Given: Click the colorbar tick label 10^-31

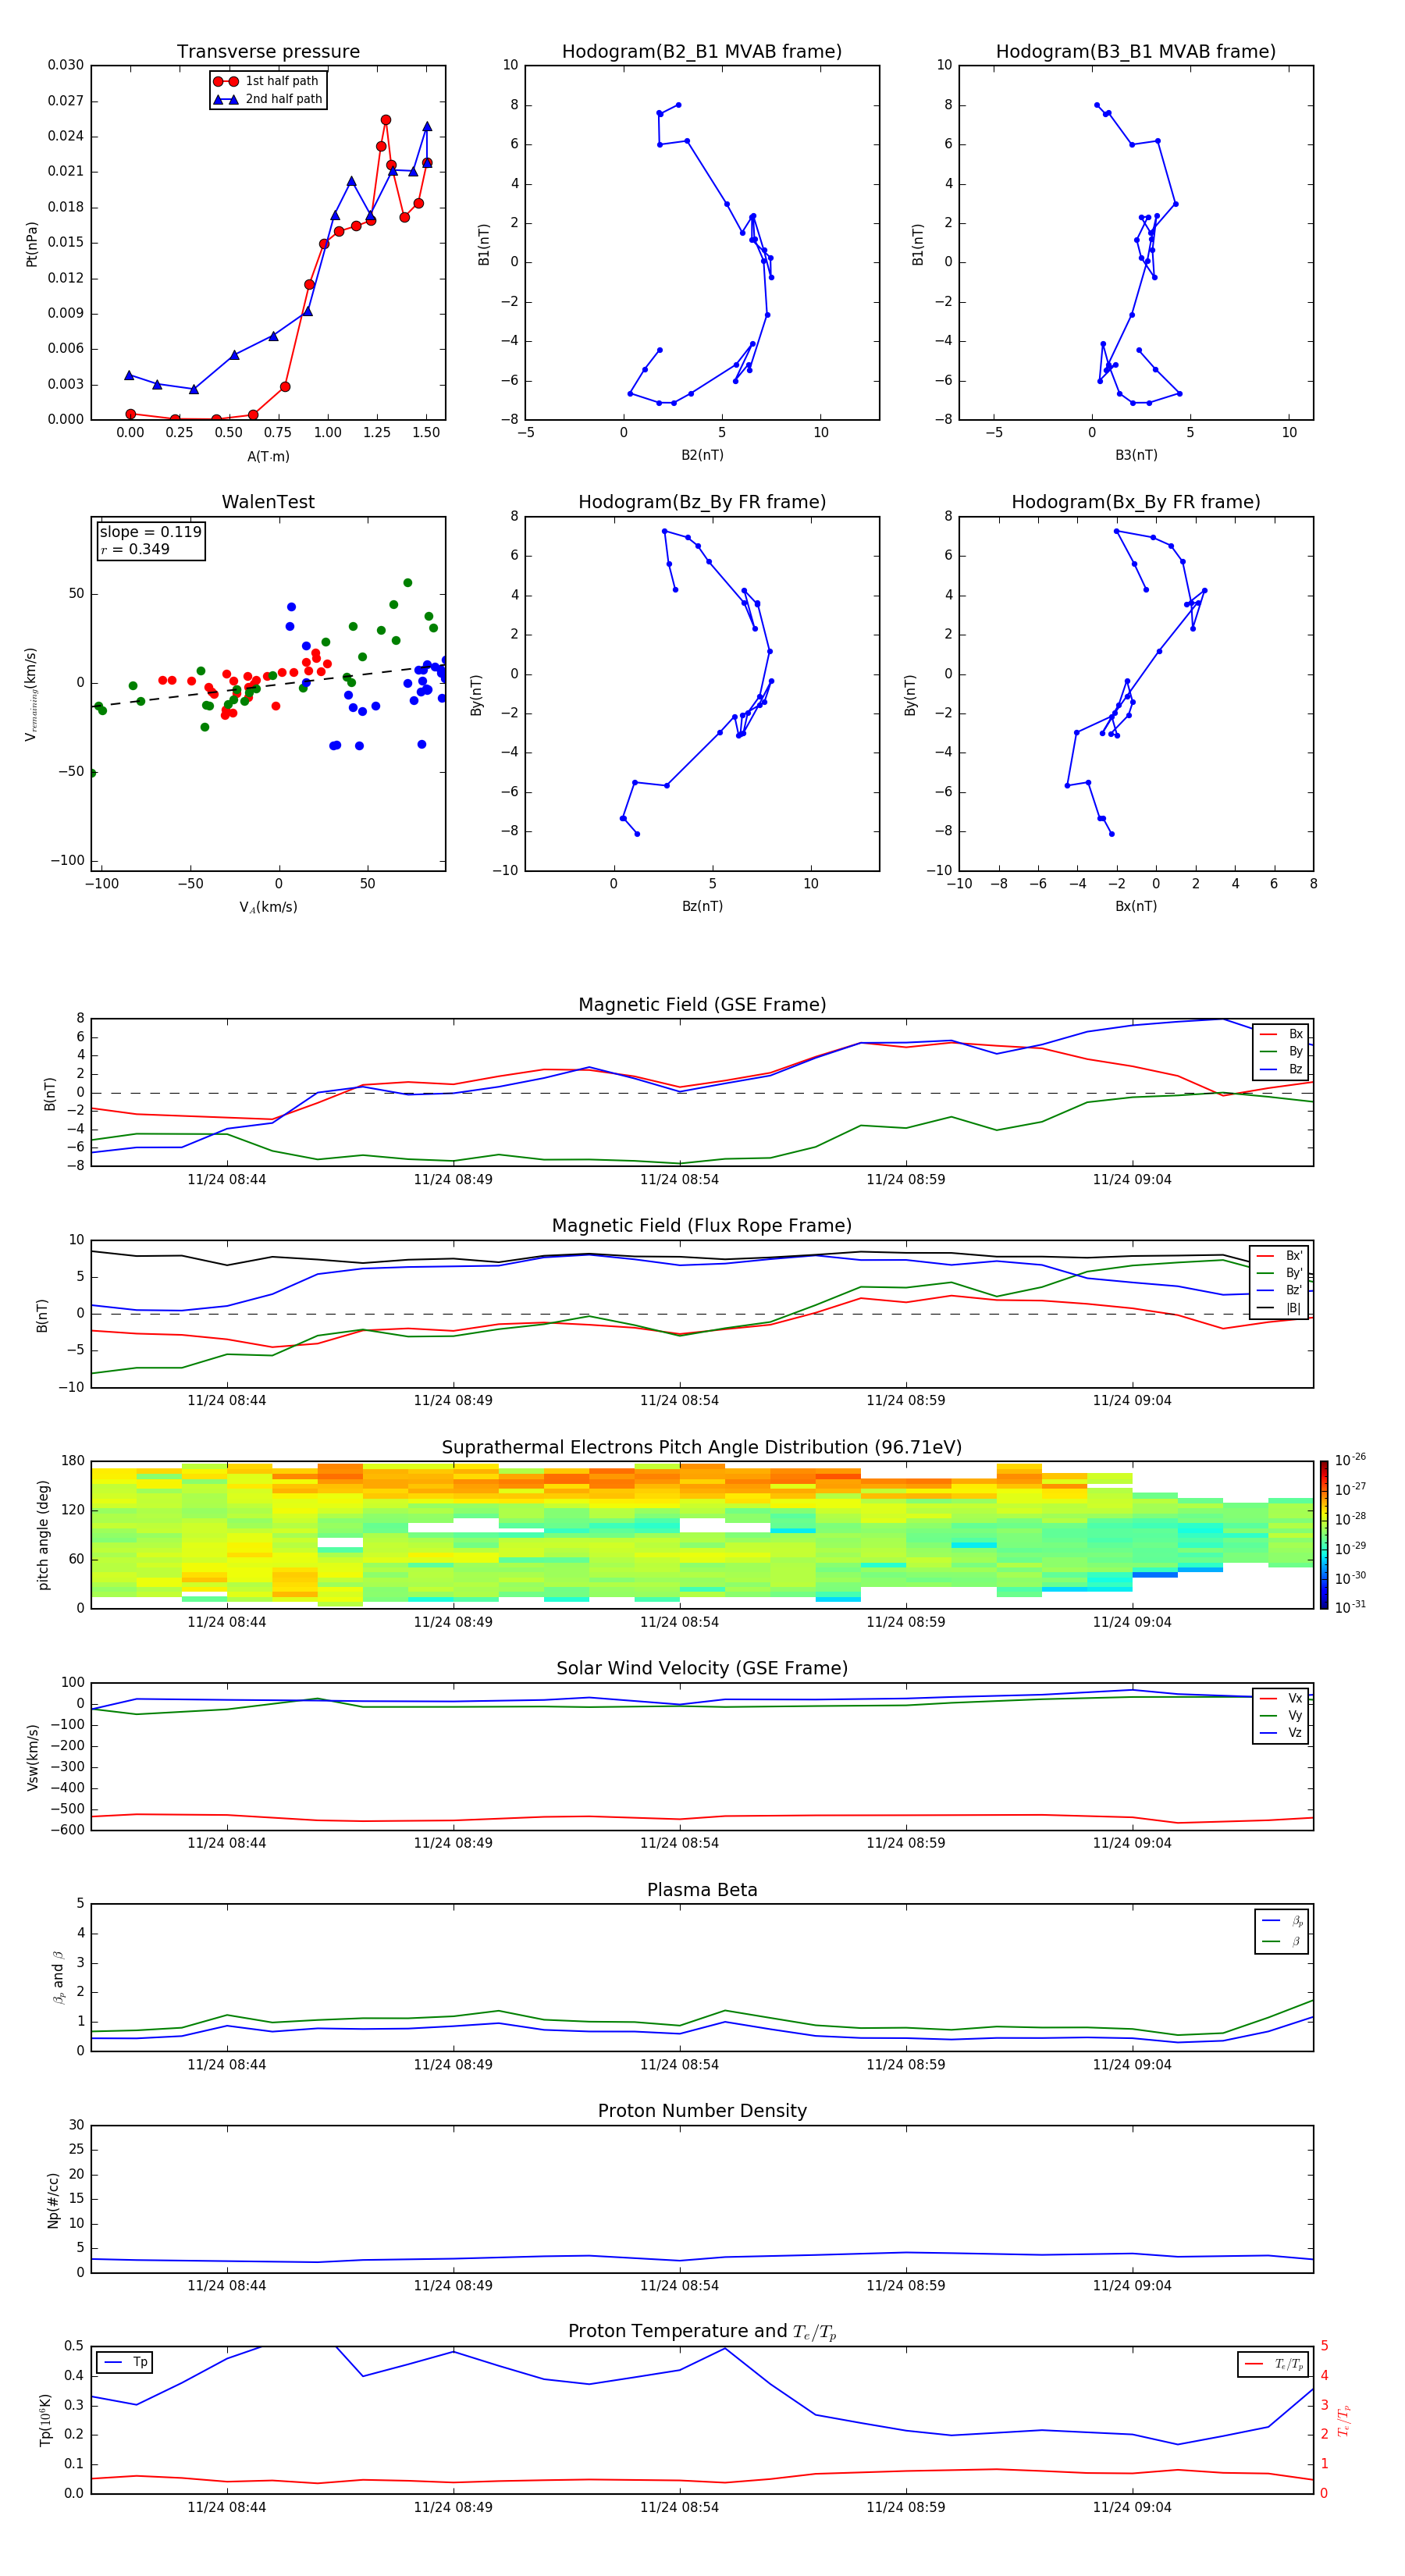Looking at the screenshot, I should click(x=1350, y=1607).
